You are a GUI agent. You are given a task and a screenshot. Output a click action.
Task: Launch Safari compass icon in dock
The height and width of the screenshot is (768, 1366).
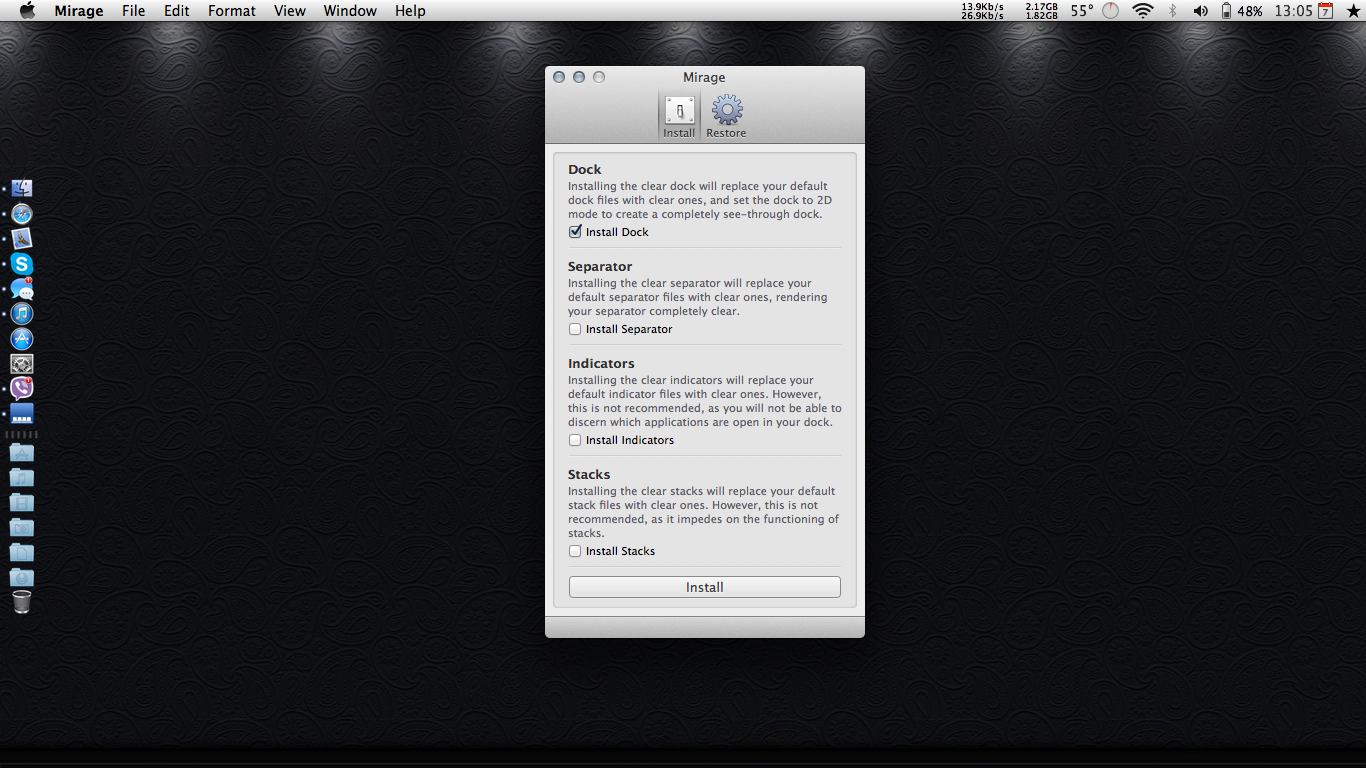22,214
